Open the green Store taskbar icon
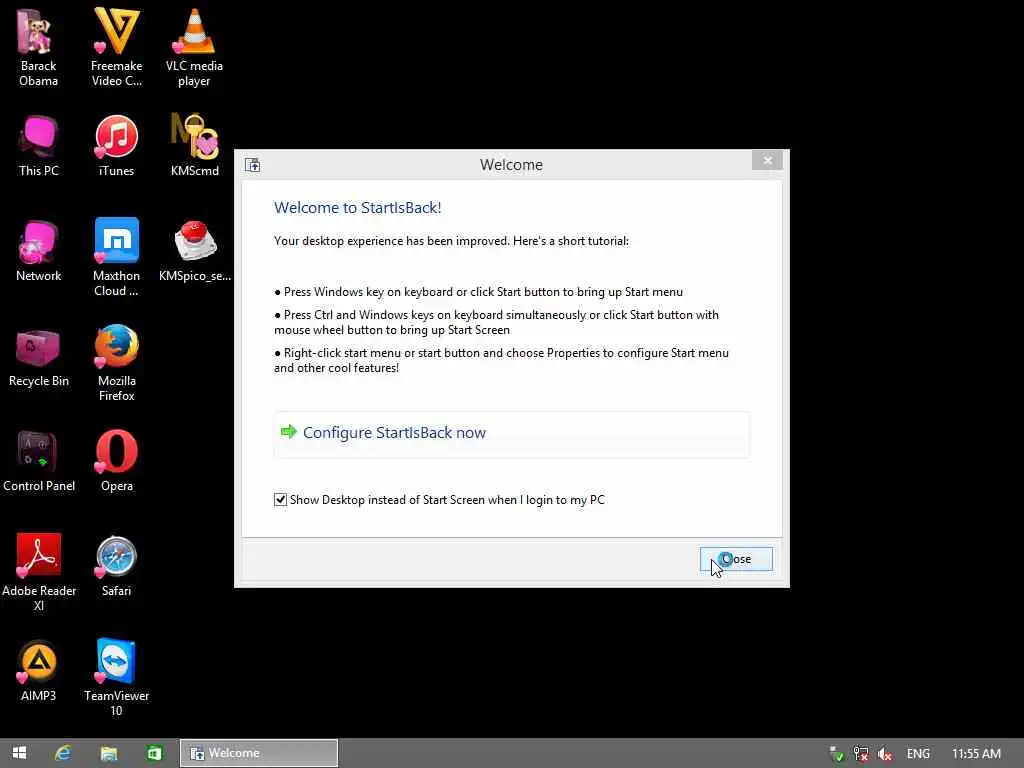The image size is (1024, 768). (154, 753)
